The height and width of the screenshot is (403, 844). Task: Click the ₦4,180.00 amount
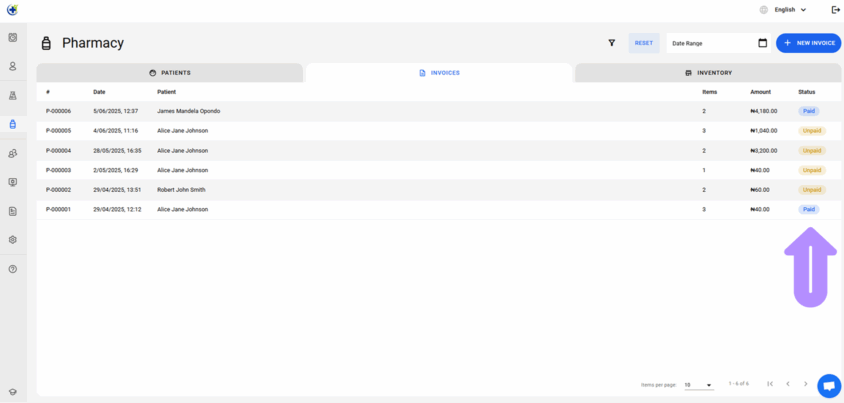[764, 111]
